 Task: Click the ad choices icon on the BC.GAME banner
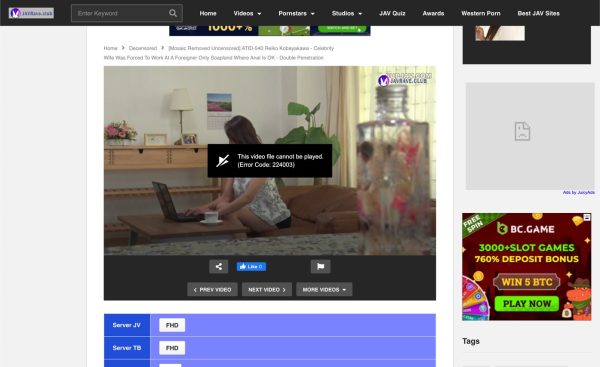pyautogui.click(x=587, y=217)
